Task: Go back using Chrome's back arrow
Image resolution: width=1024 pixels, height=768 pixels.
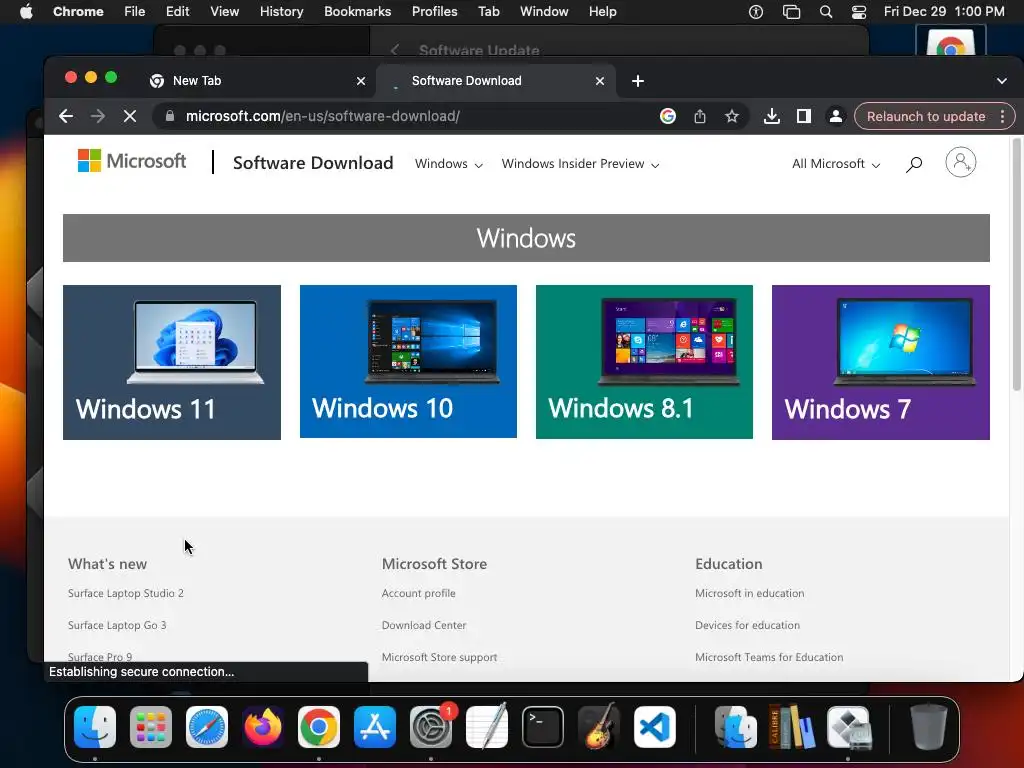Action: (65, 116)
